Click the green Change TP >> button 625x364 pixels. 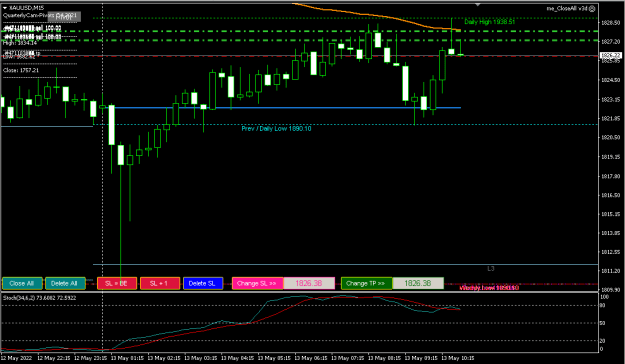coord(367,283)
